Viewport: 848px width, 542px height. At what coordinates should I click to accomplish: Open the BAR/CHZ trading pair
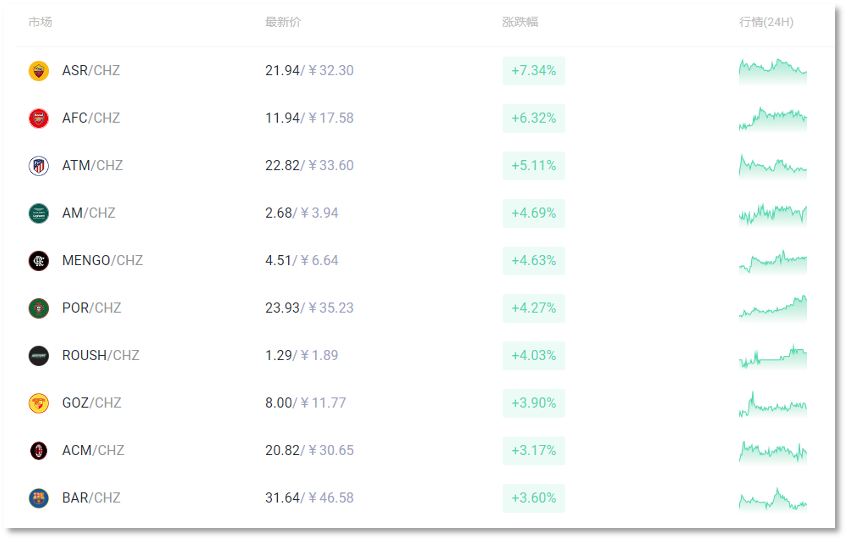(x=91, y=498)
